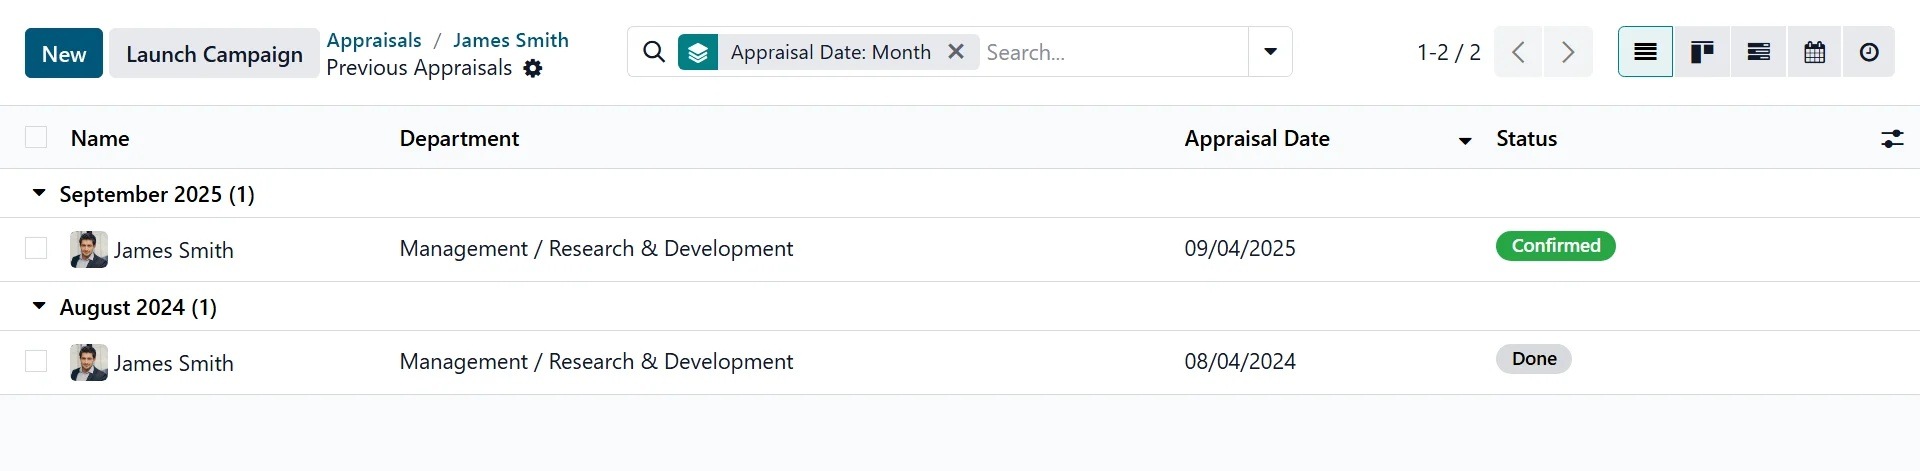Click the New button
The width and height of the screenshot is (1920, 471).
click(64, 53)
